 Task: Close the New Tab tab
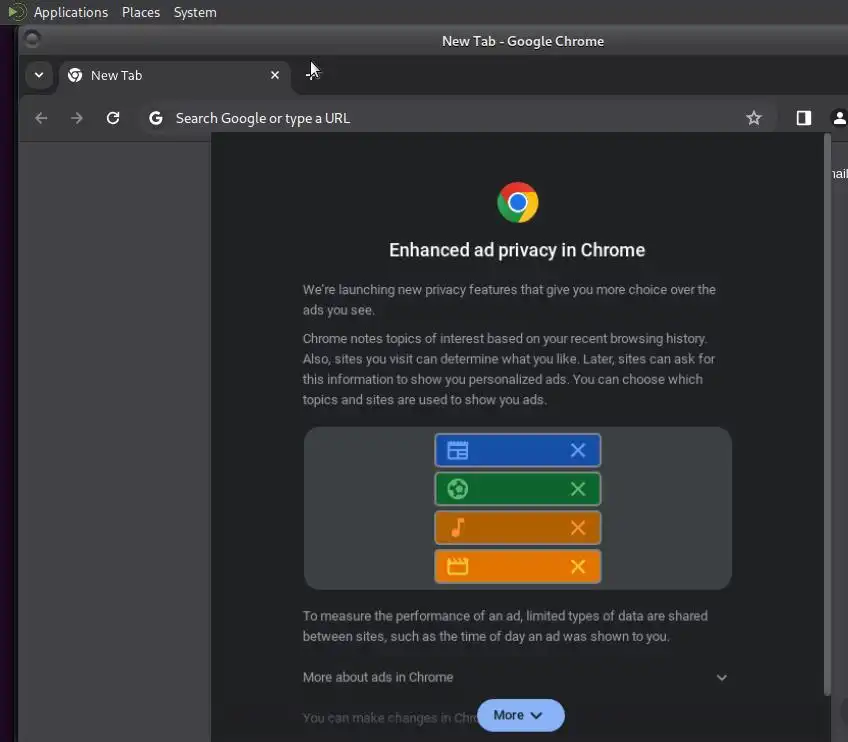click(275, 75)
